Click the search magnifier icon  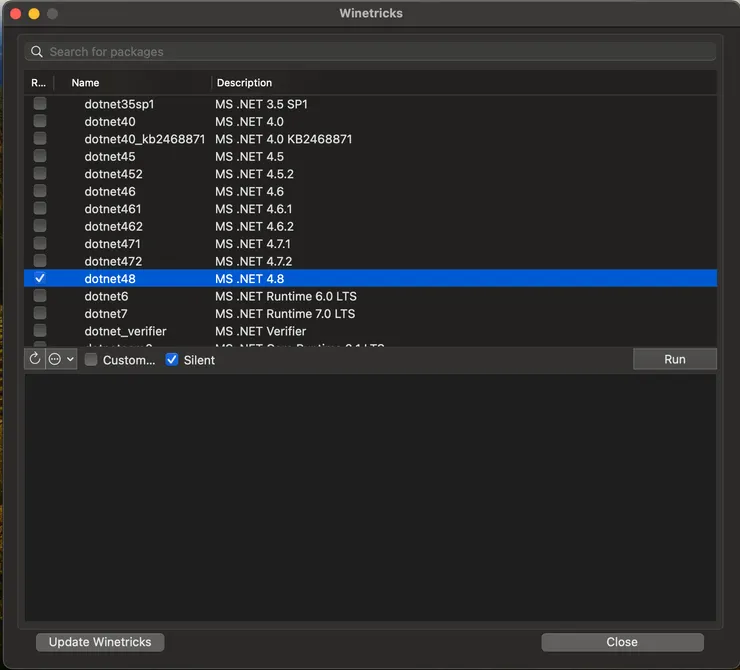click(37, 51)
